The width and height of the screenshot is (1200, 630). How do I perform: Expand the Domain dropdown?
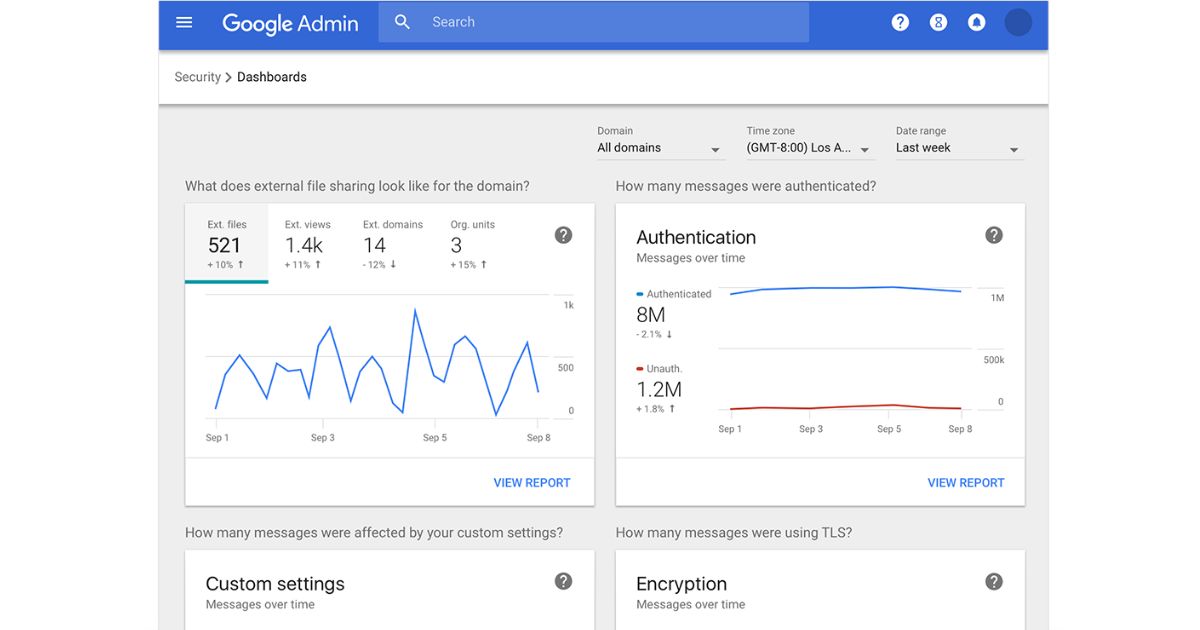(660, 148)
